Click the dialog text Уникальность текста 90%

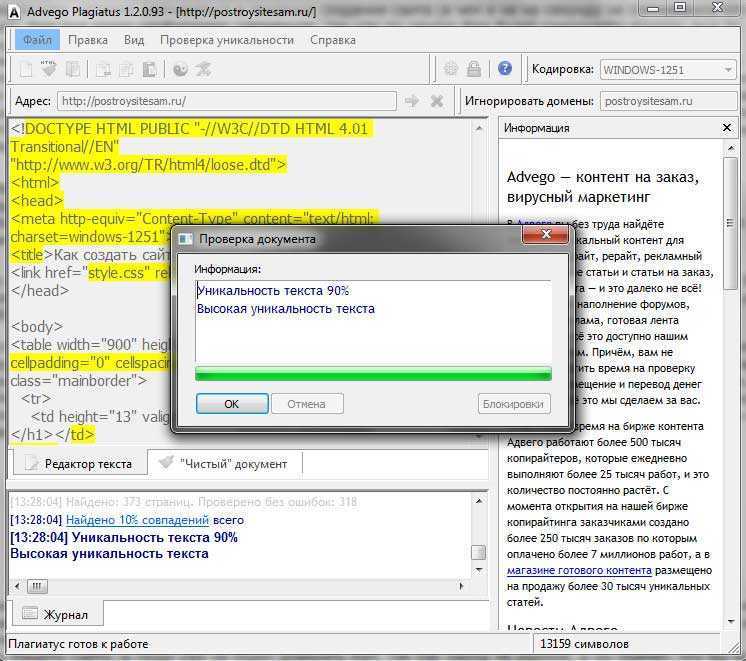click(273, 290)
